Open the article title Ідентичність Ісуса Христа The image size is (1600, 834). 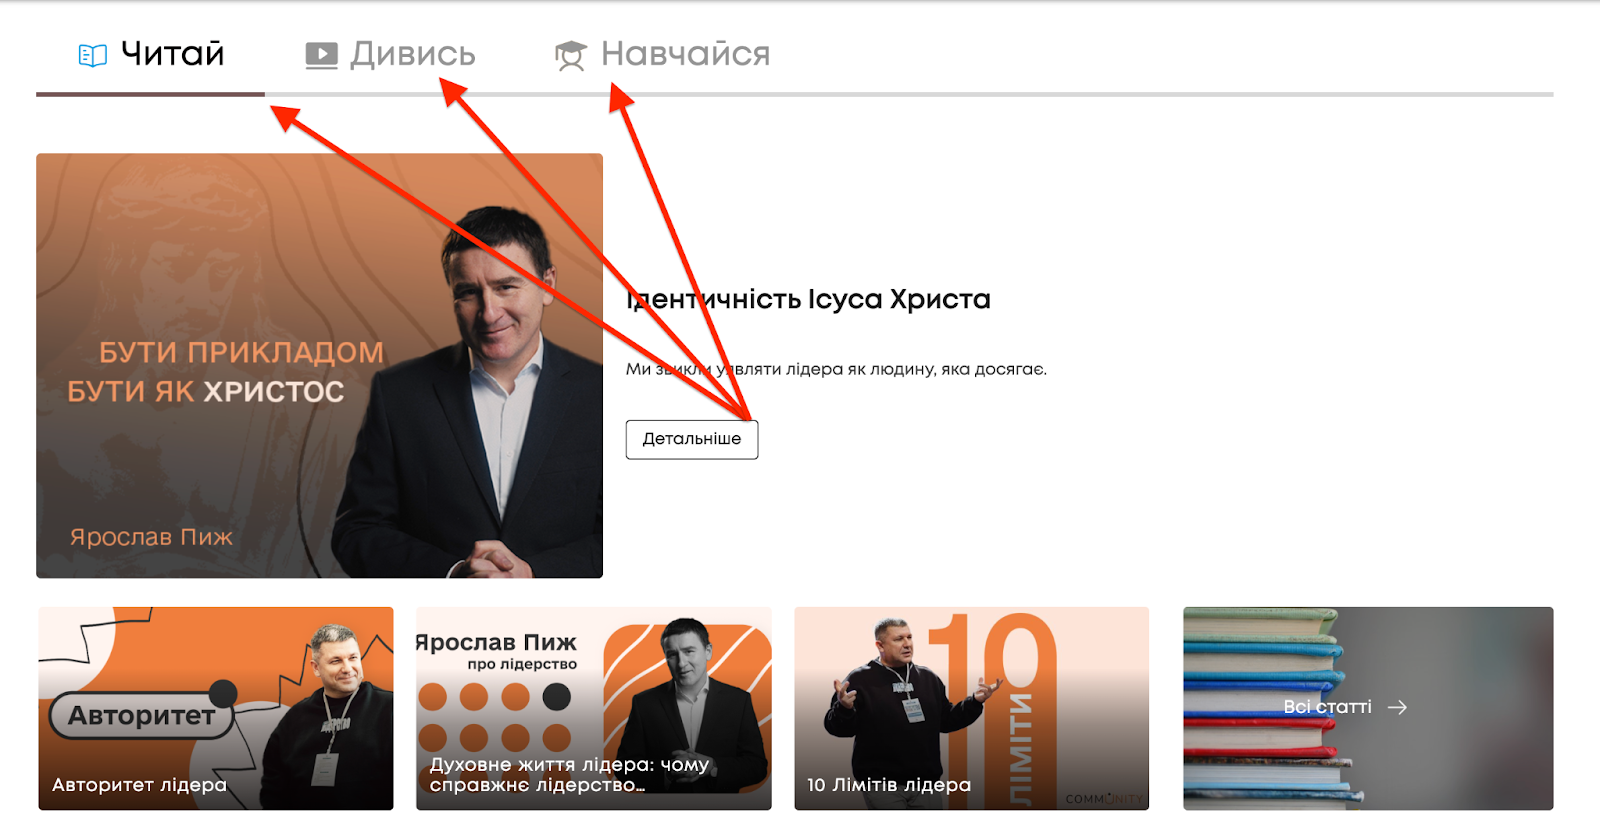(x=808, y=299)
